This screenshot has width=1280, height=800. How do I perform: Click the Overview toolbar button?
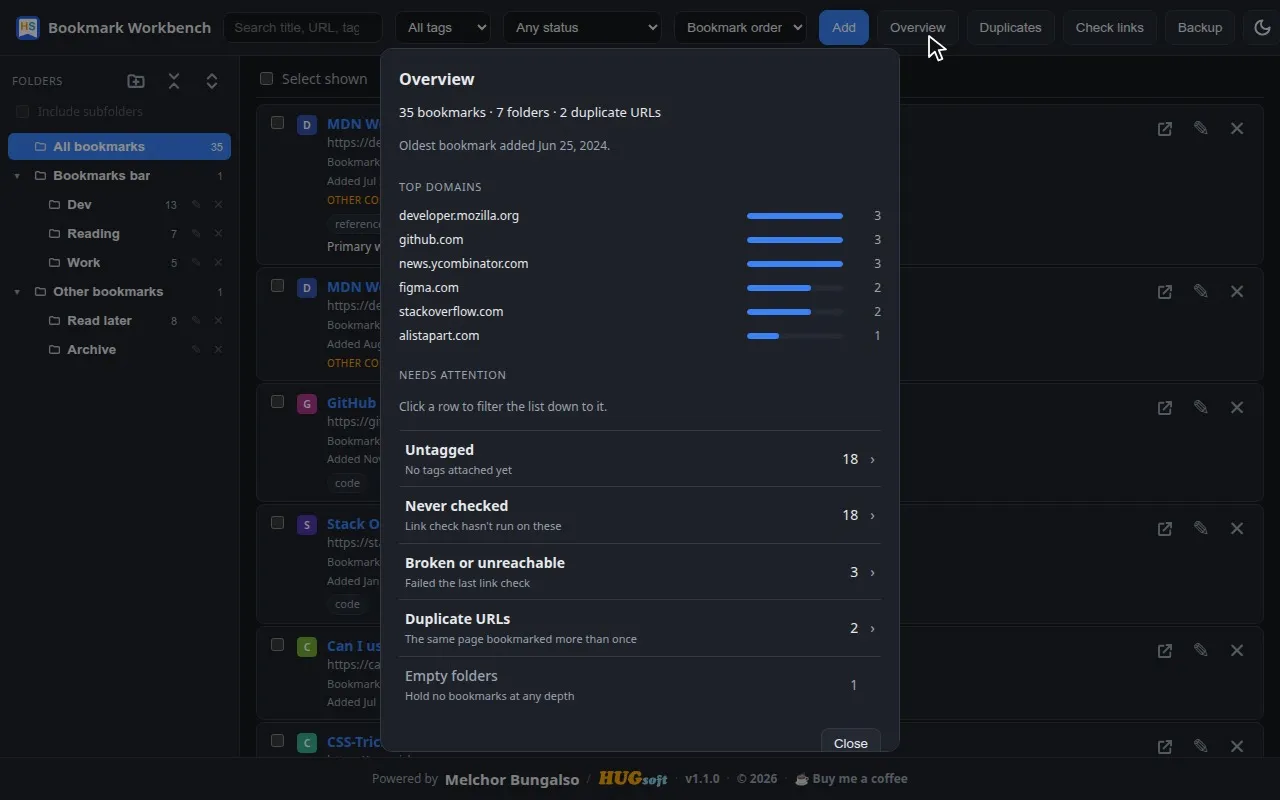tap(917, 27)
